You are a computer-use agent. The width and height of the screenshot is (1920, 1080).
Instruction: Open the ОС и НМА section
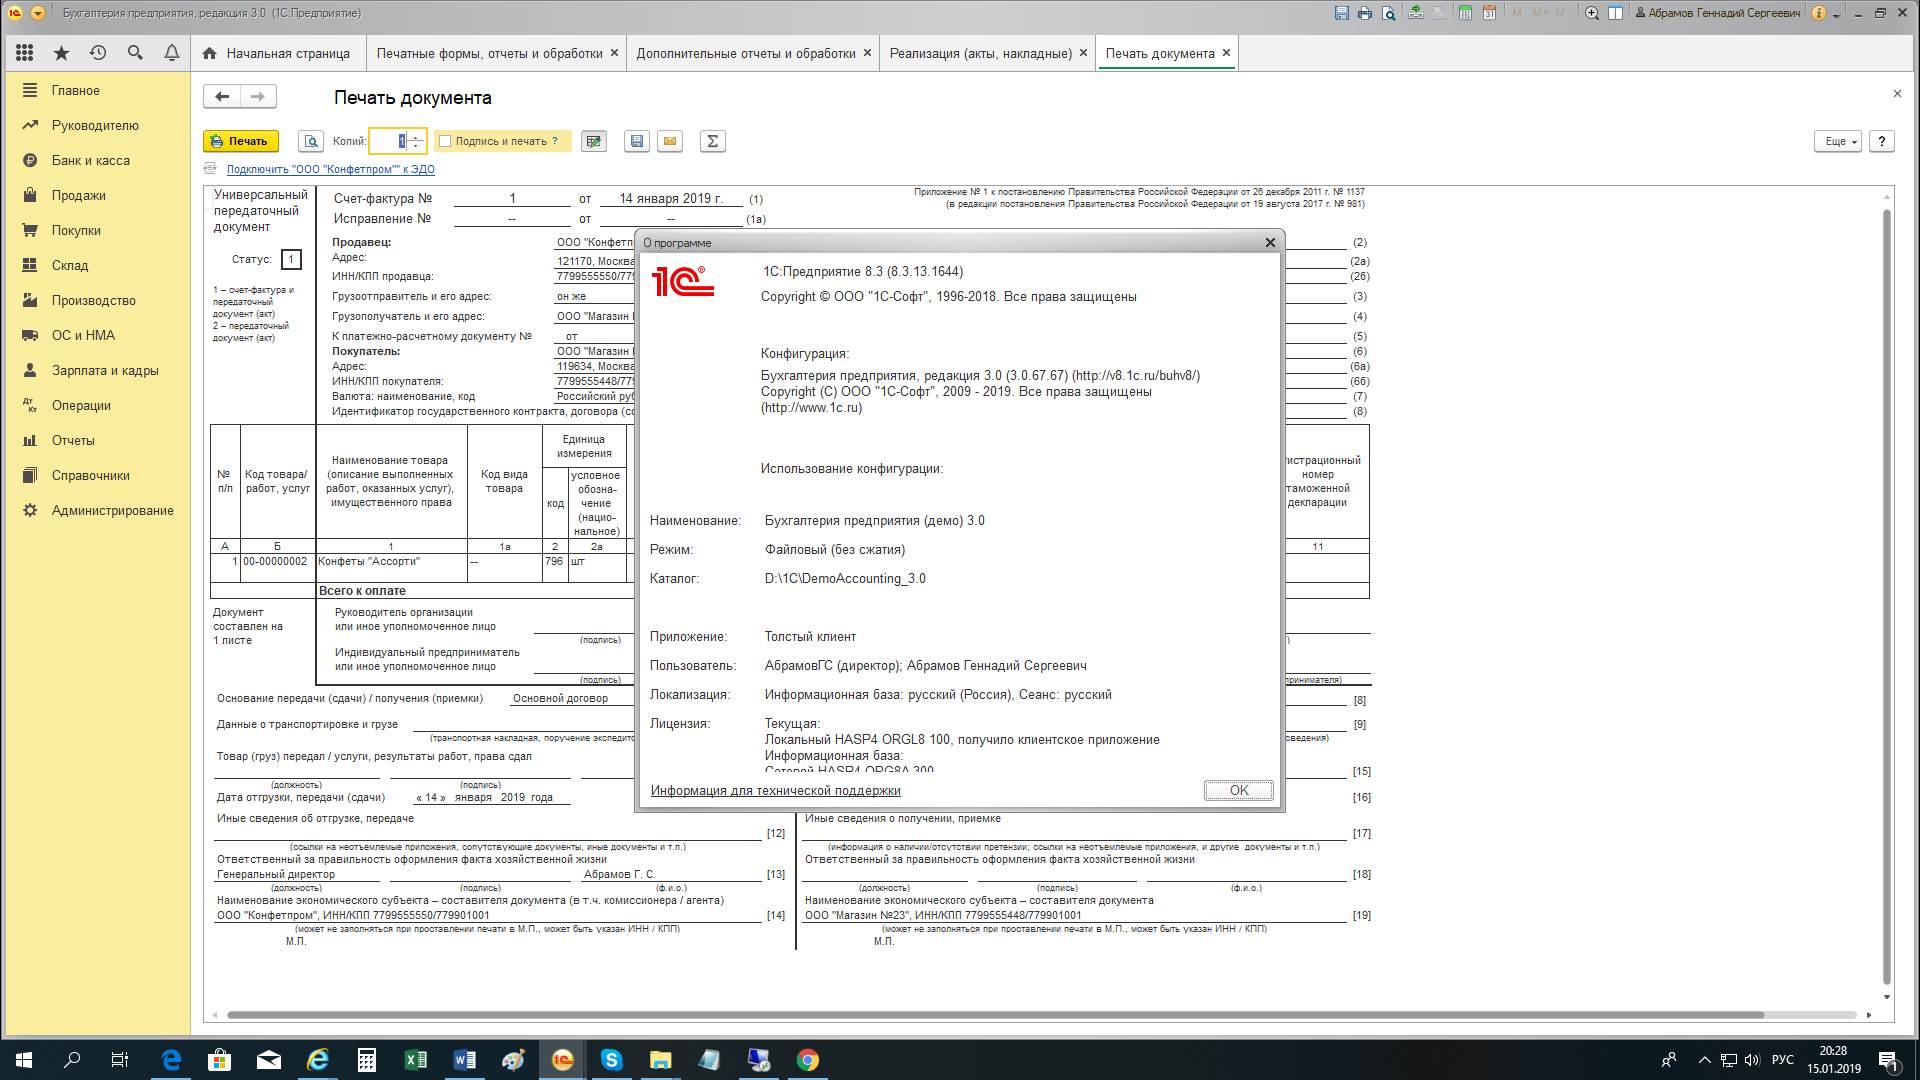pos(98,335)
